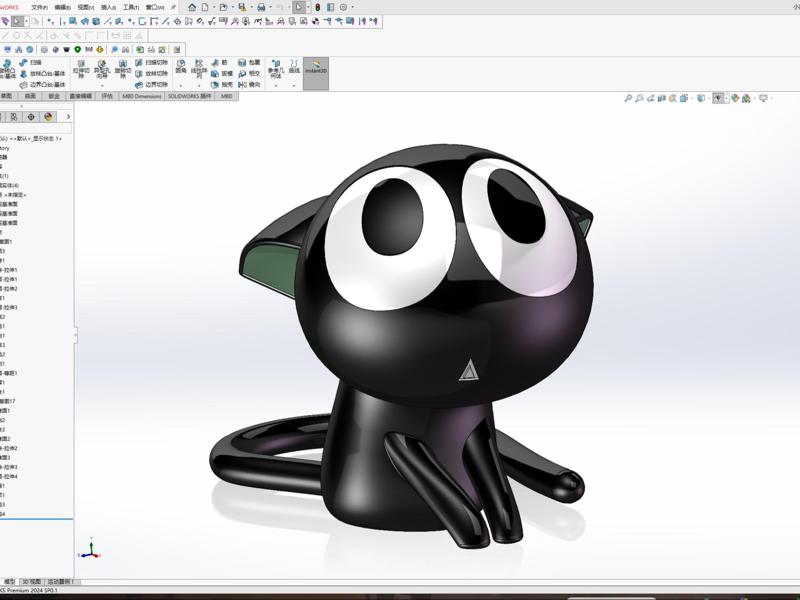Open the 工具 (Tools) menu
The width and height of the screenshot is (800, 600).
coord(130,7)
